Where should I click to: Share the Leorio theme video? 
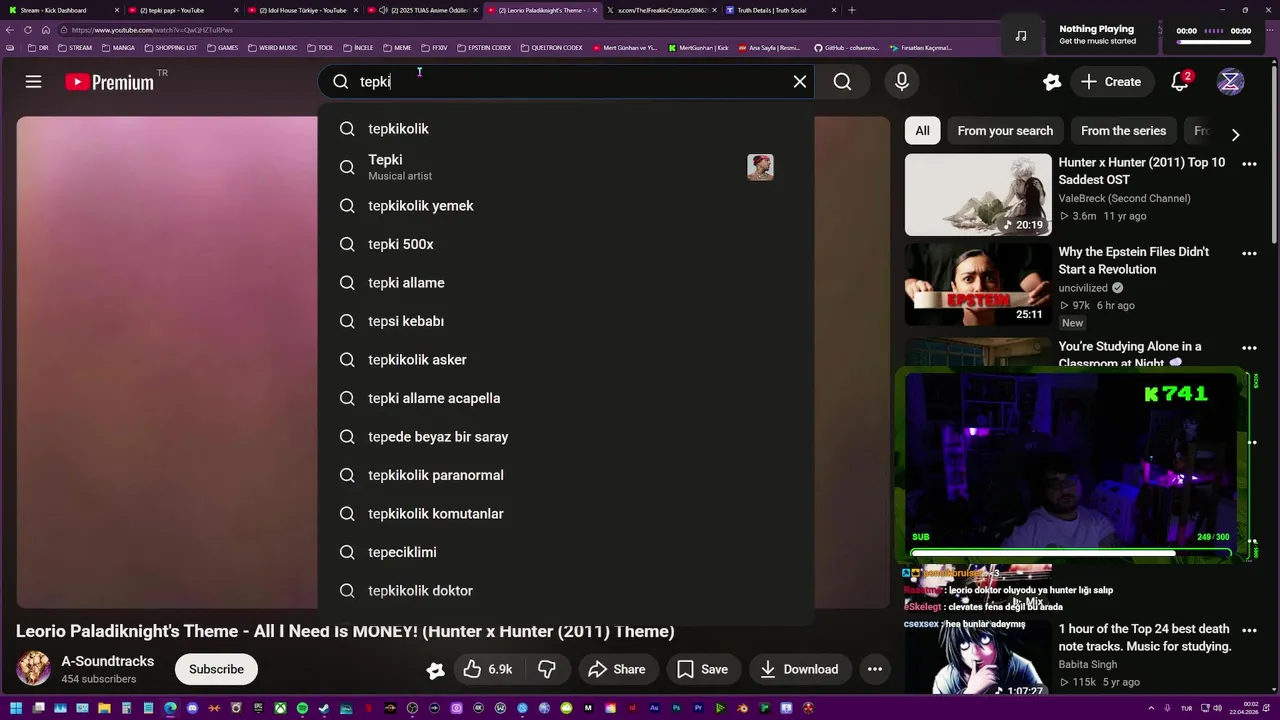(617, 669)
